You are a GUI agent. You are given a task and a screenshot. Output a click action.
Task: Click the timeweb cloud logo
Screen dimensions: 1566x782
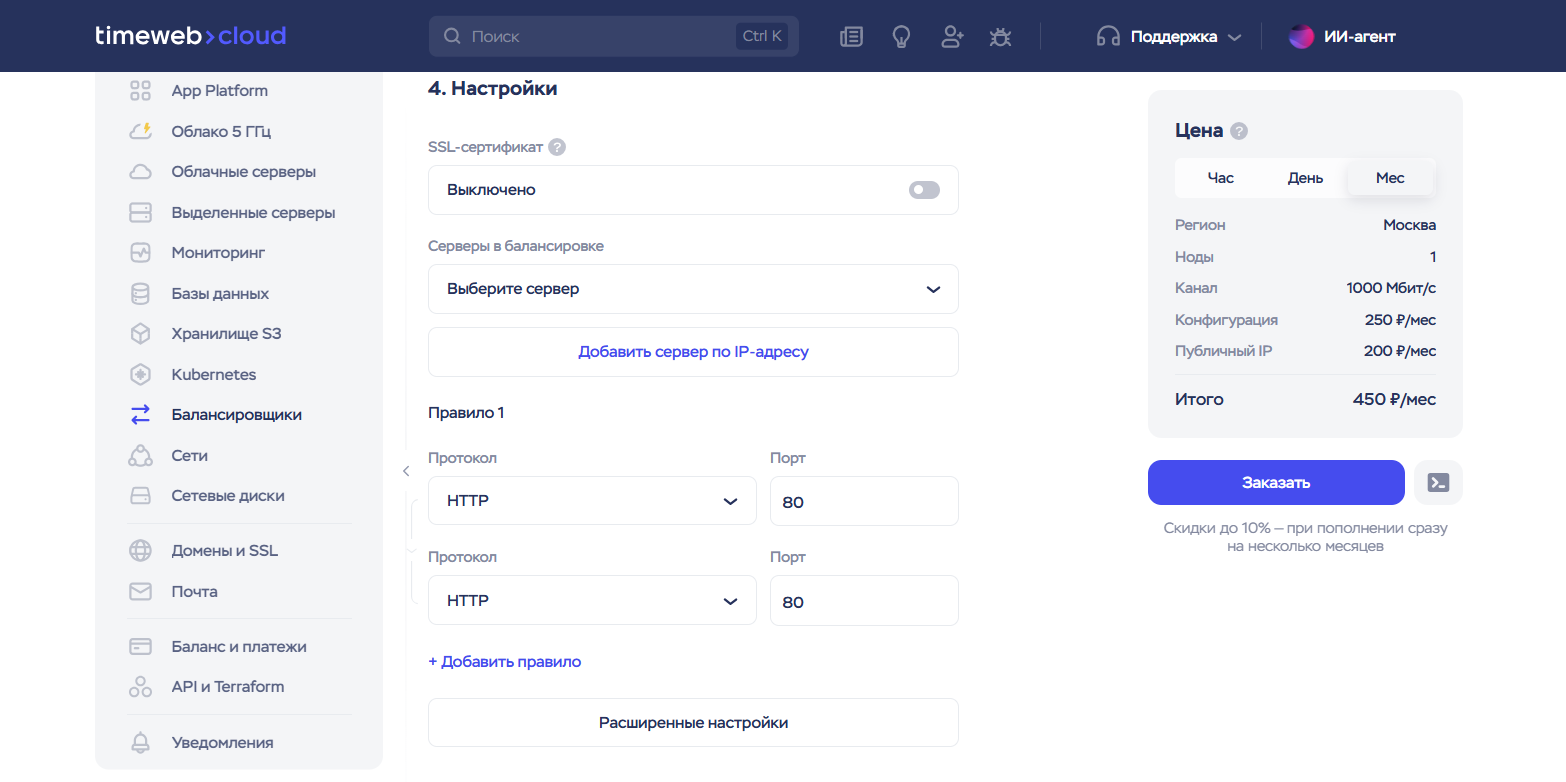(191, 36)
